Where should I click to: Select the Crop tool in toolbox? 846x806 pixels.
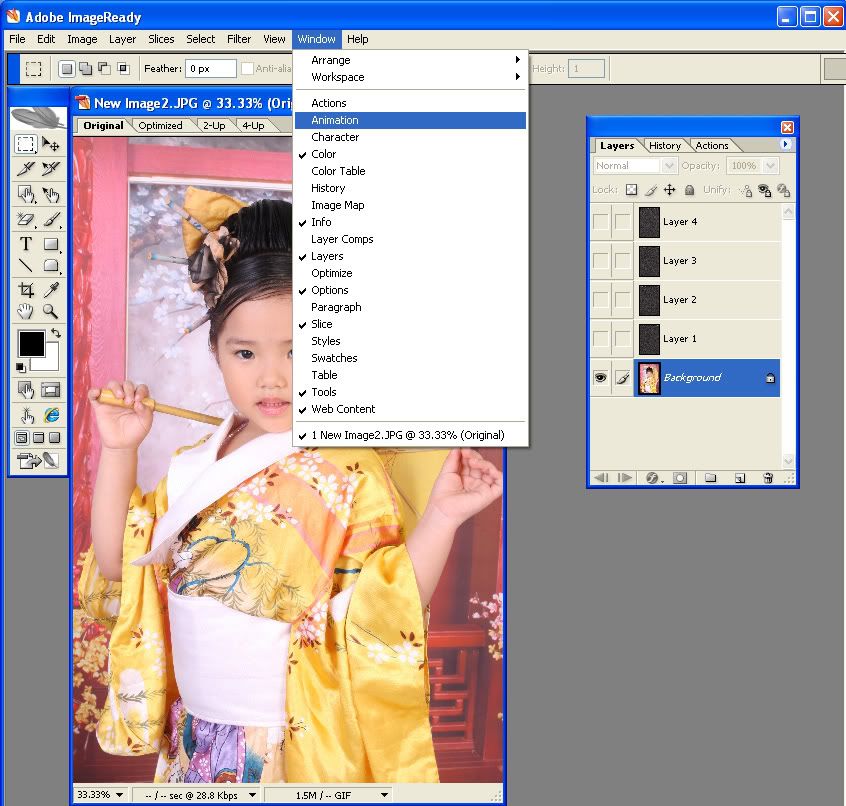coord(26,289)
